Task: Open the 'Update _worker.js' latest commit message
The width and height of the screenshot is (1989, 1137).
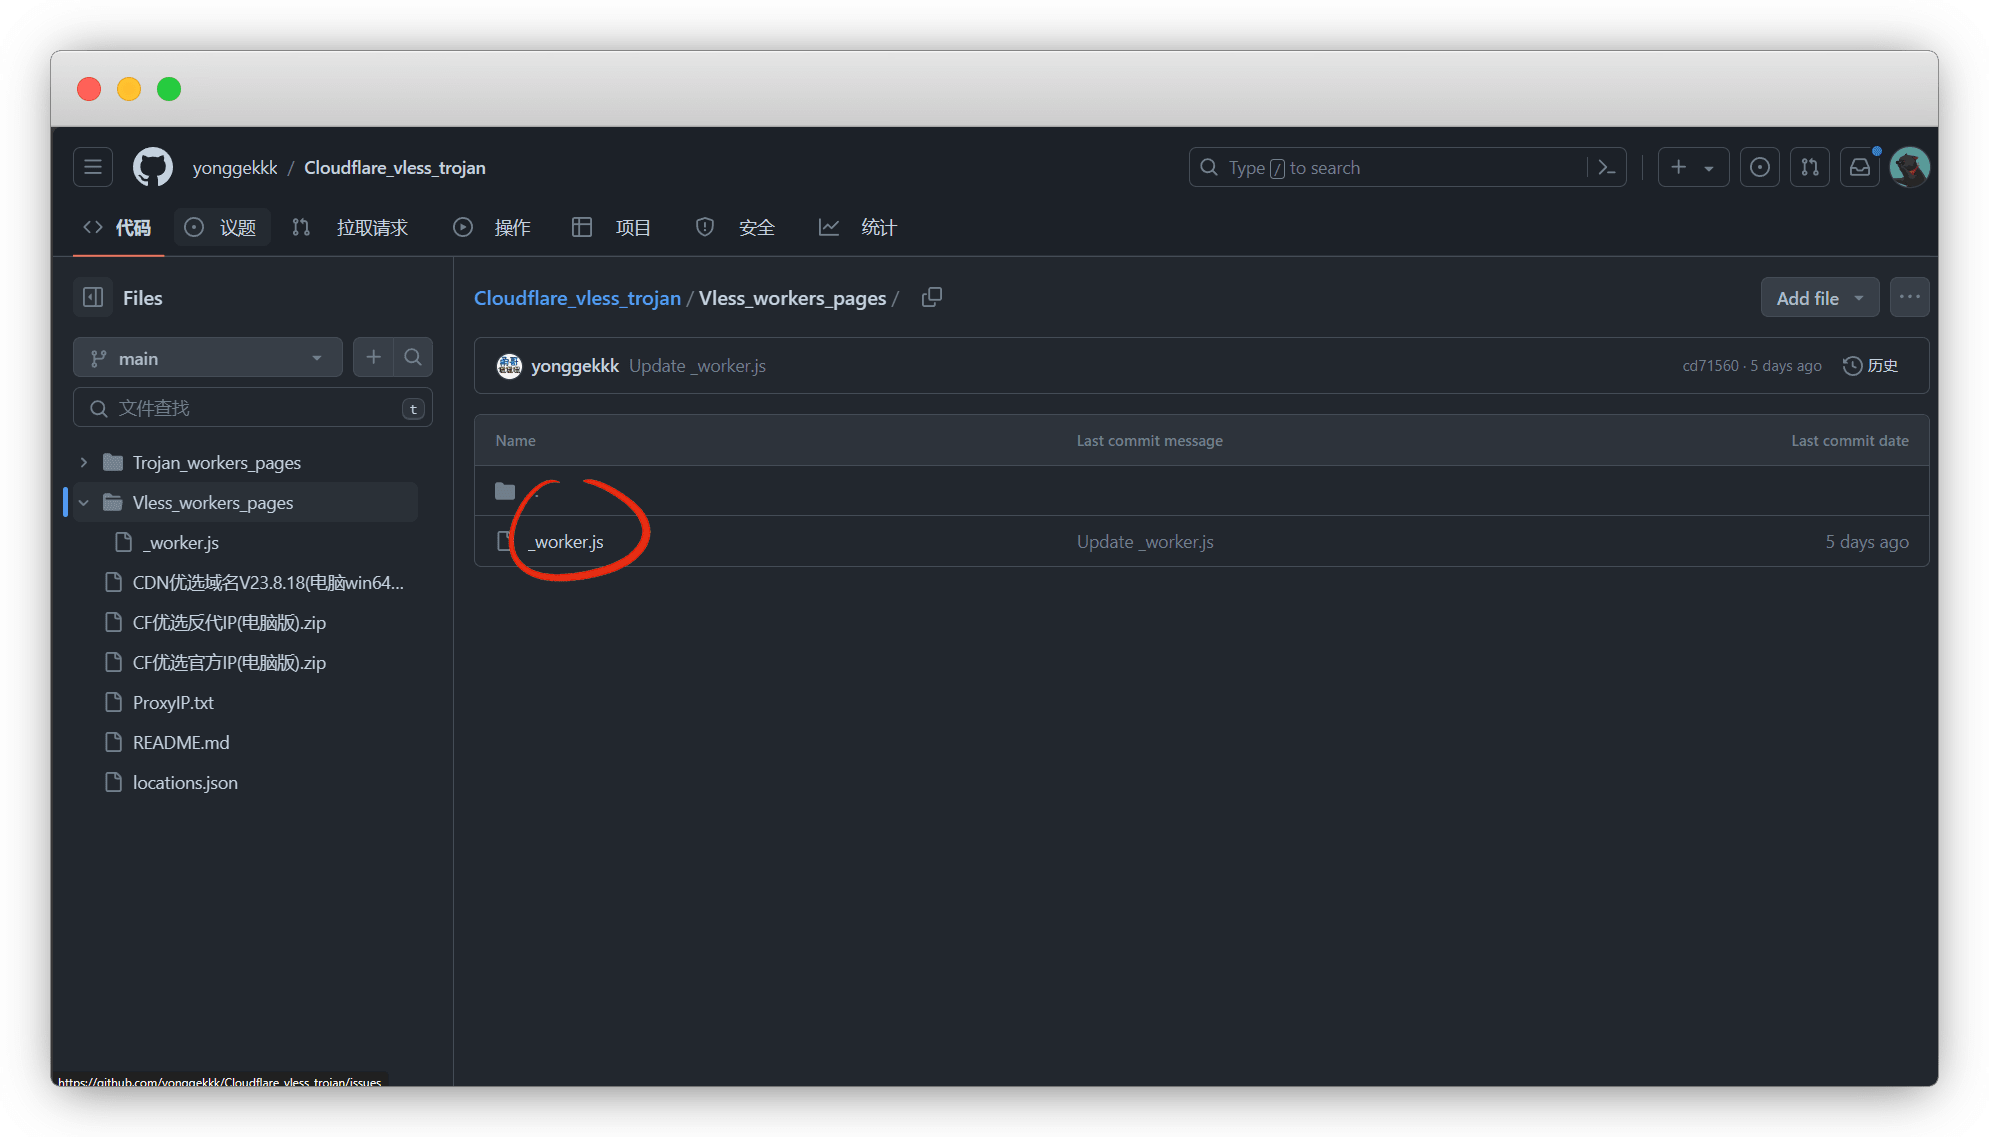Action: [697, 366]
